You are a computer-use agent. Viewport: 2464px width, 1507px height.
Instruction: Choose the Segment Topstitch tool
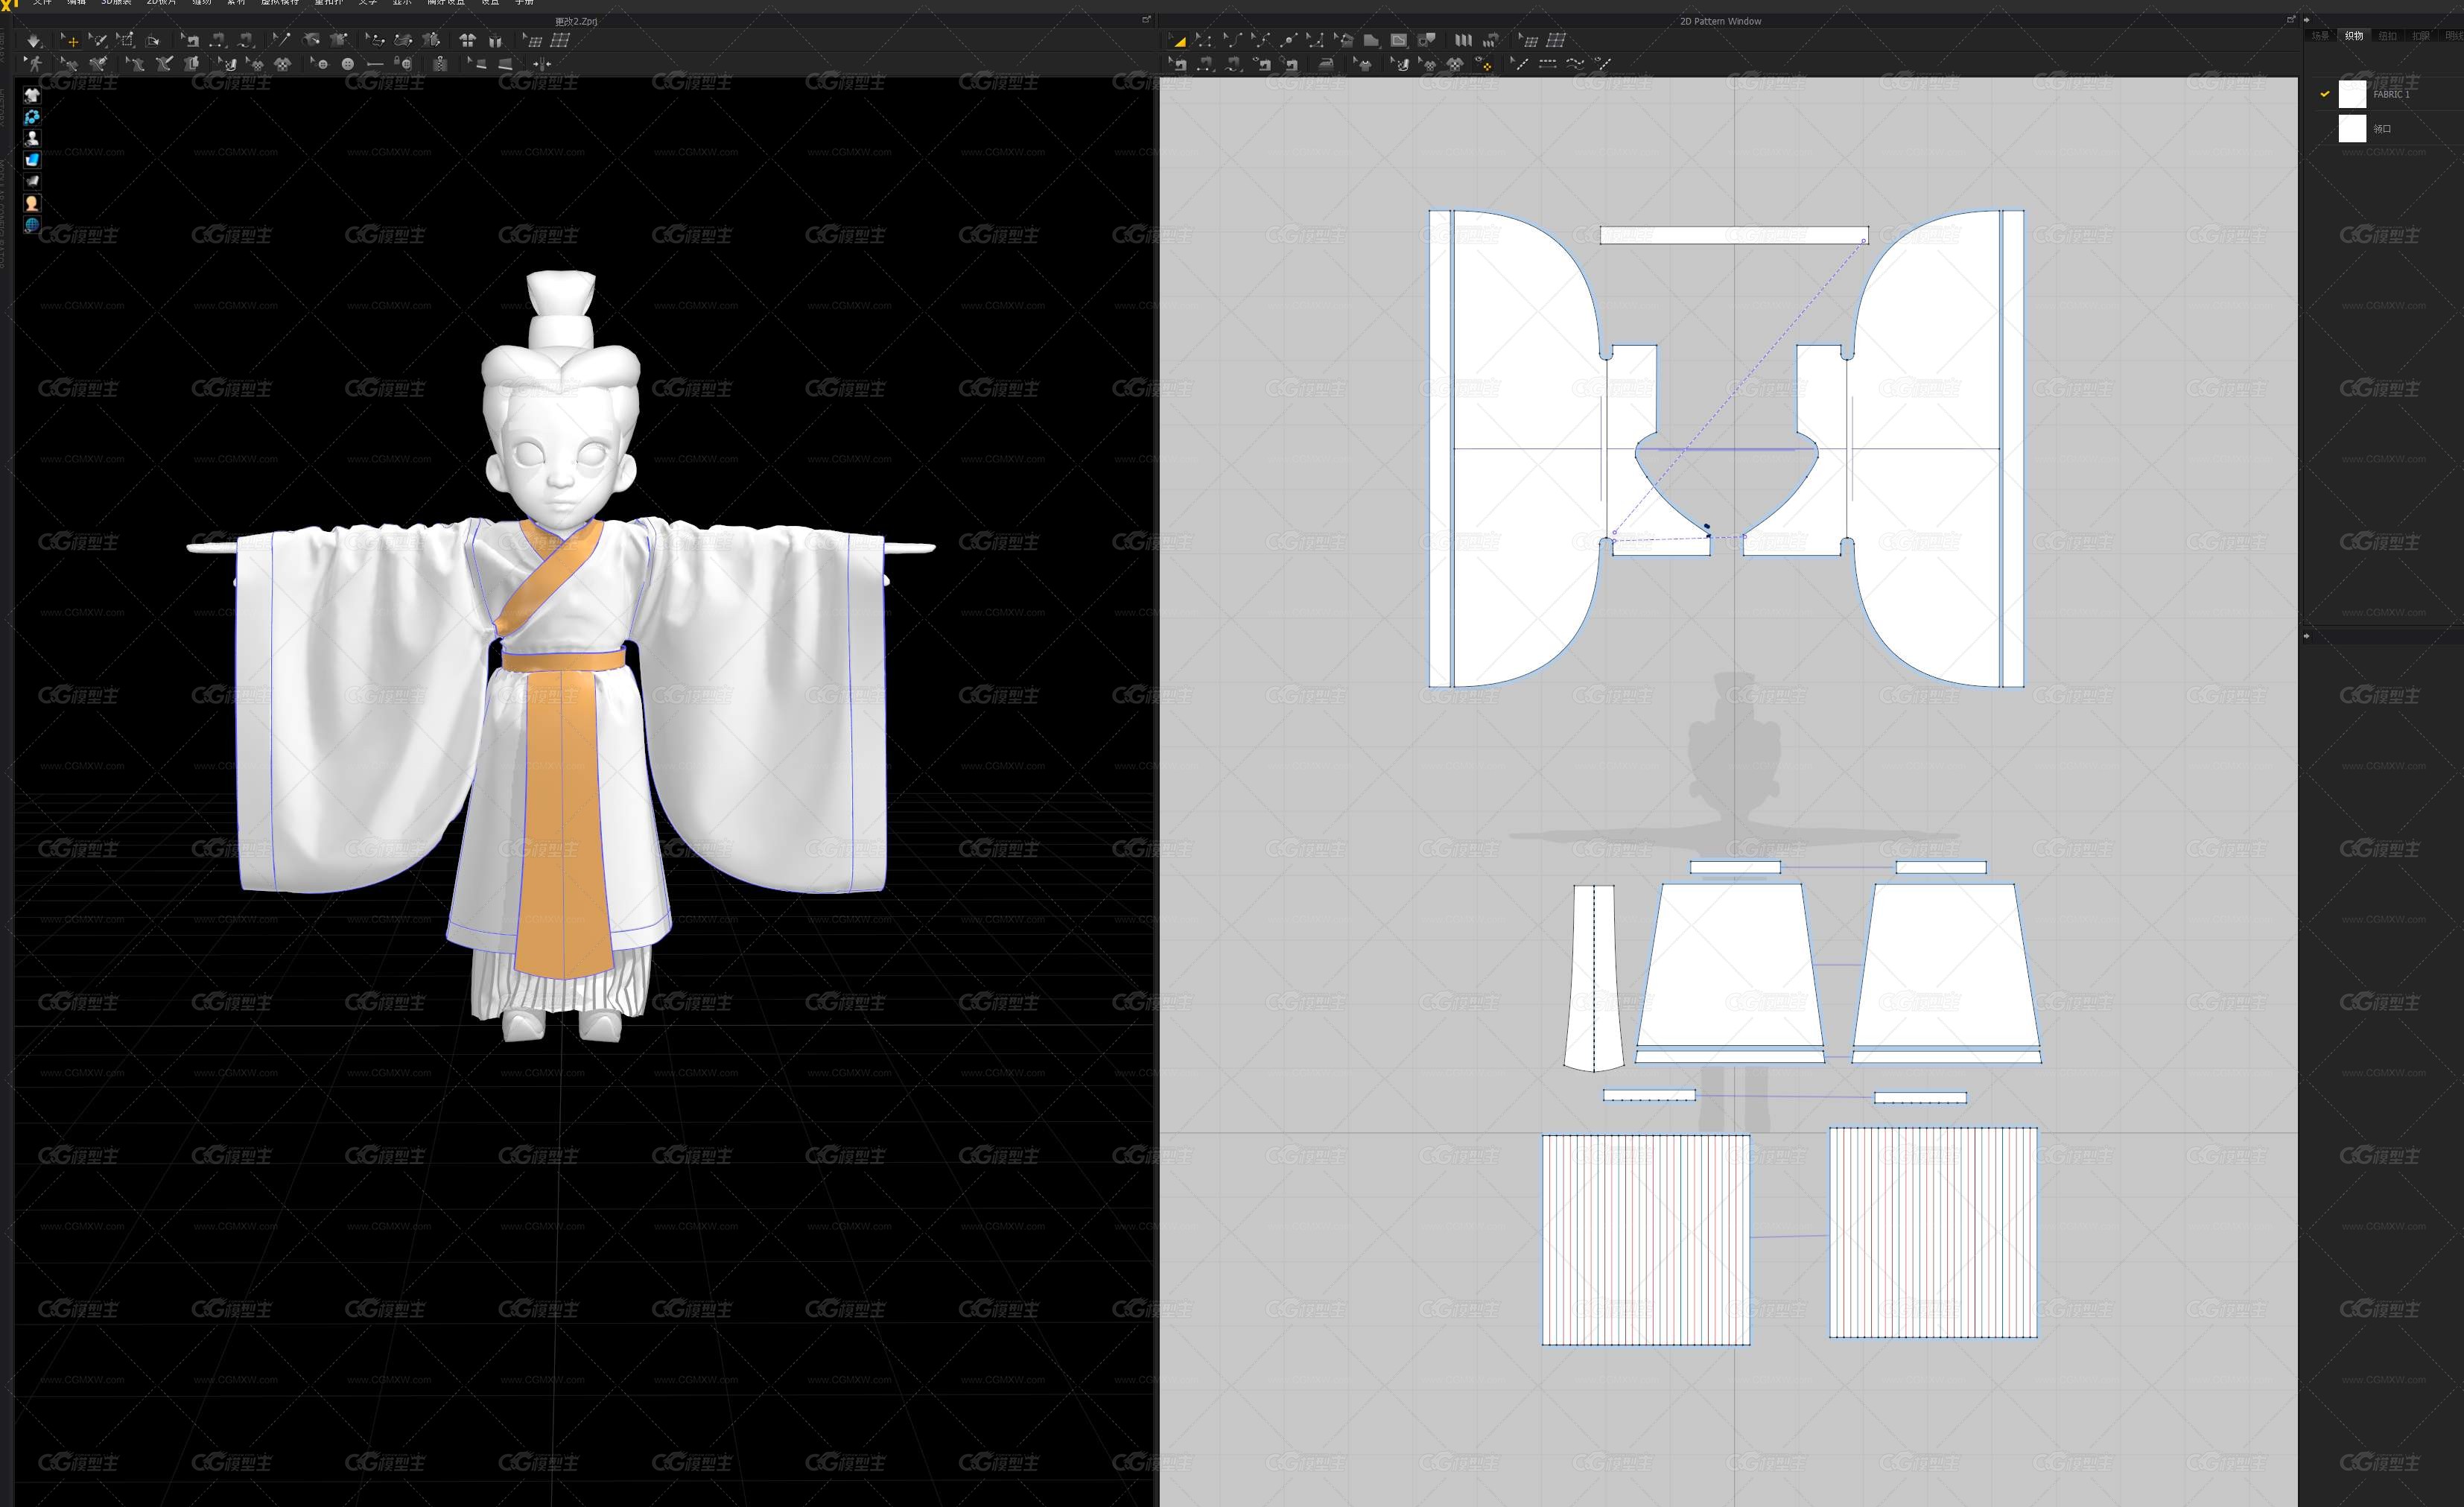click(1548, 63)
